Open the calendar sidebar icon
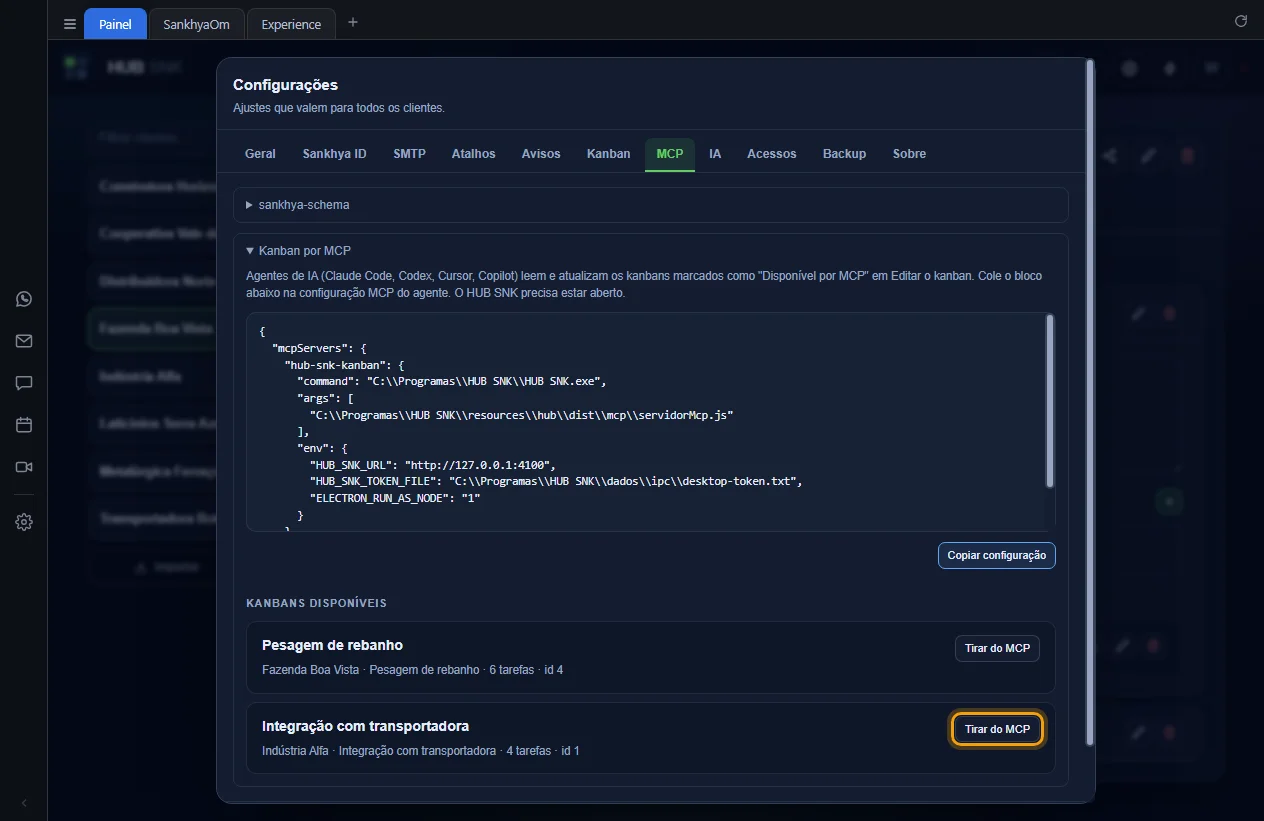Viewport: 1264px width, 821px height. click(24, 425)
